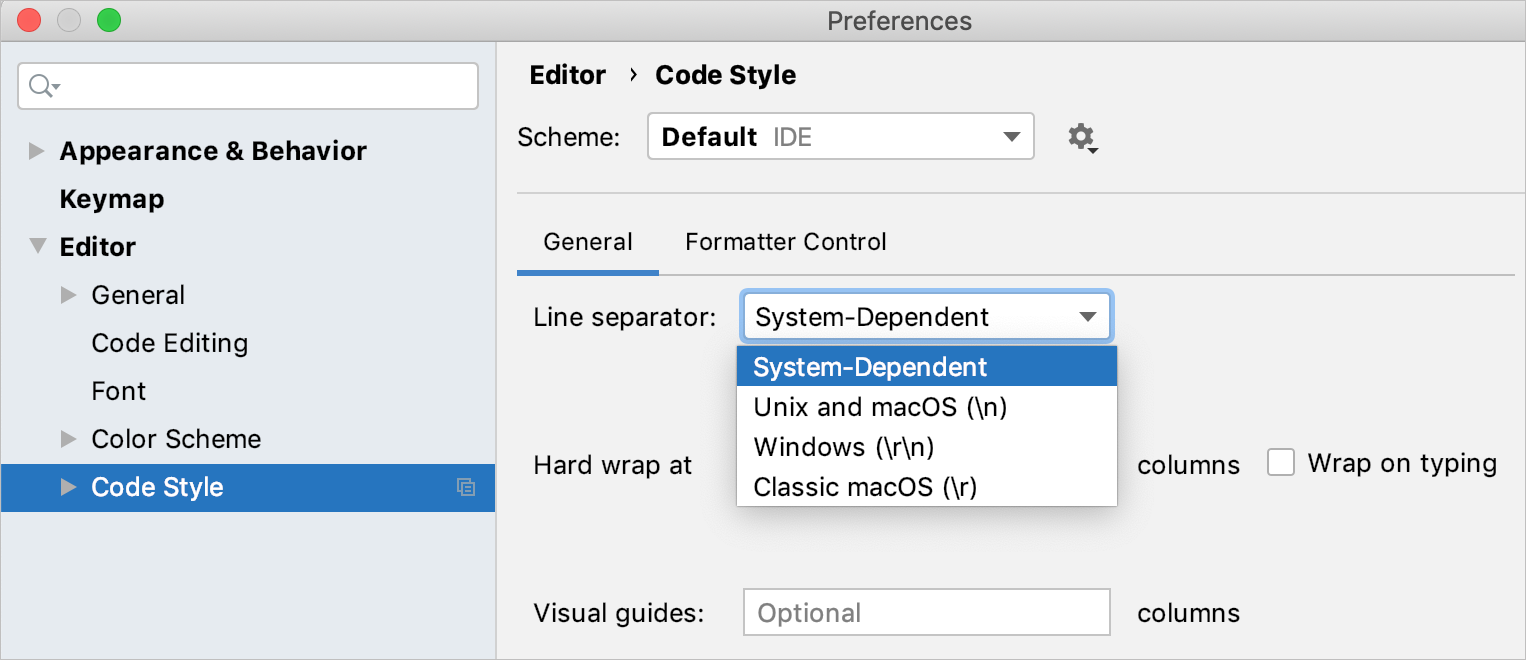Click the Editor breadcrumb link

(567, 75)
